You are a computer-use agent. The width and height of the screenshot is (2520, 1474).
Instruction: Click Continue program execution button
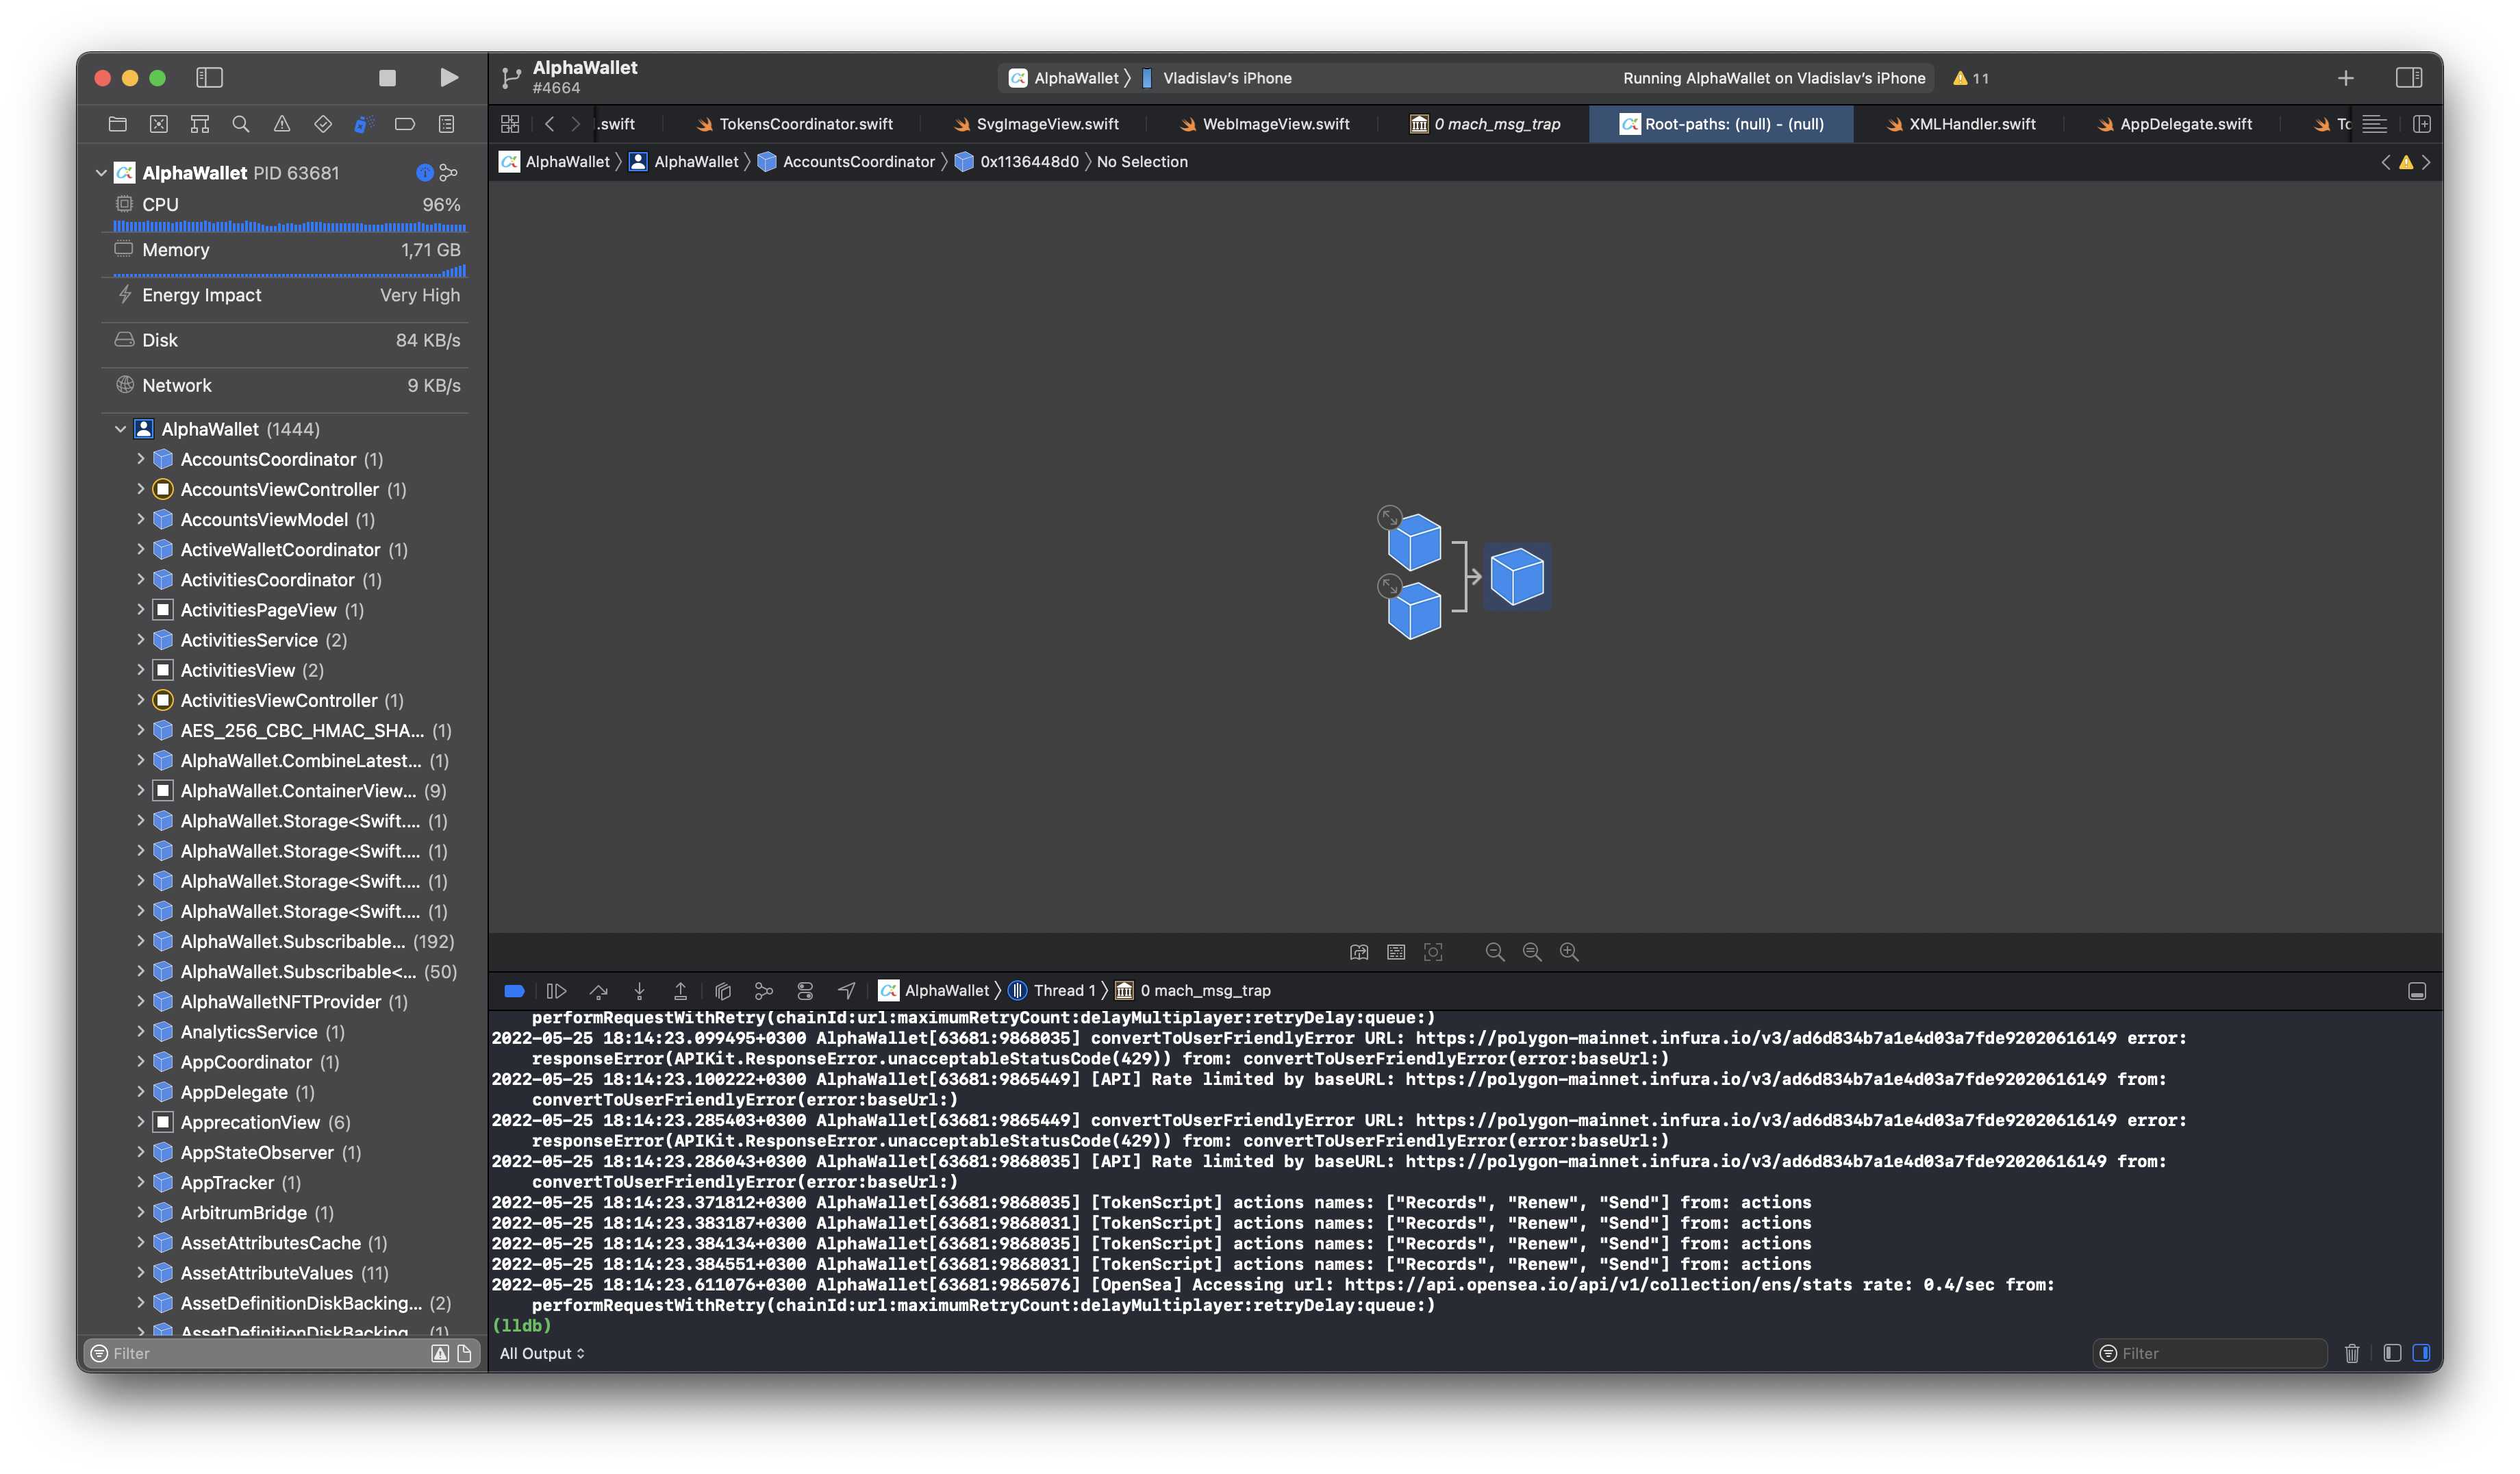point(557,991)
